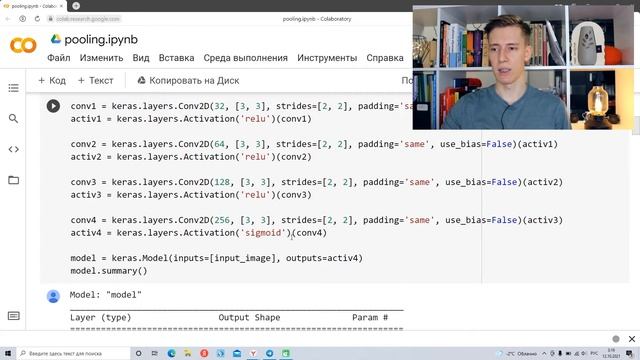Viewport: 640px width, 360px height.
Task: Click the 'sigmoid' string in activ4 line
Action: pos(263,233)
